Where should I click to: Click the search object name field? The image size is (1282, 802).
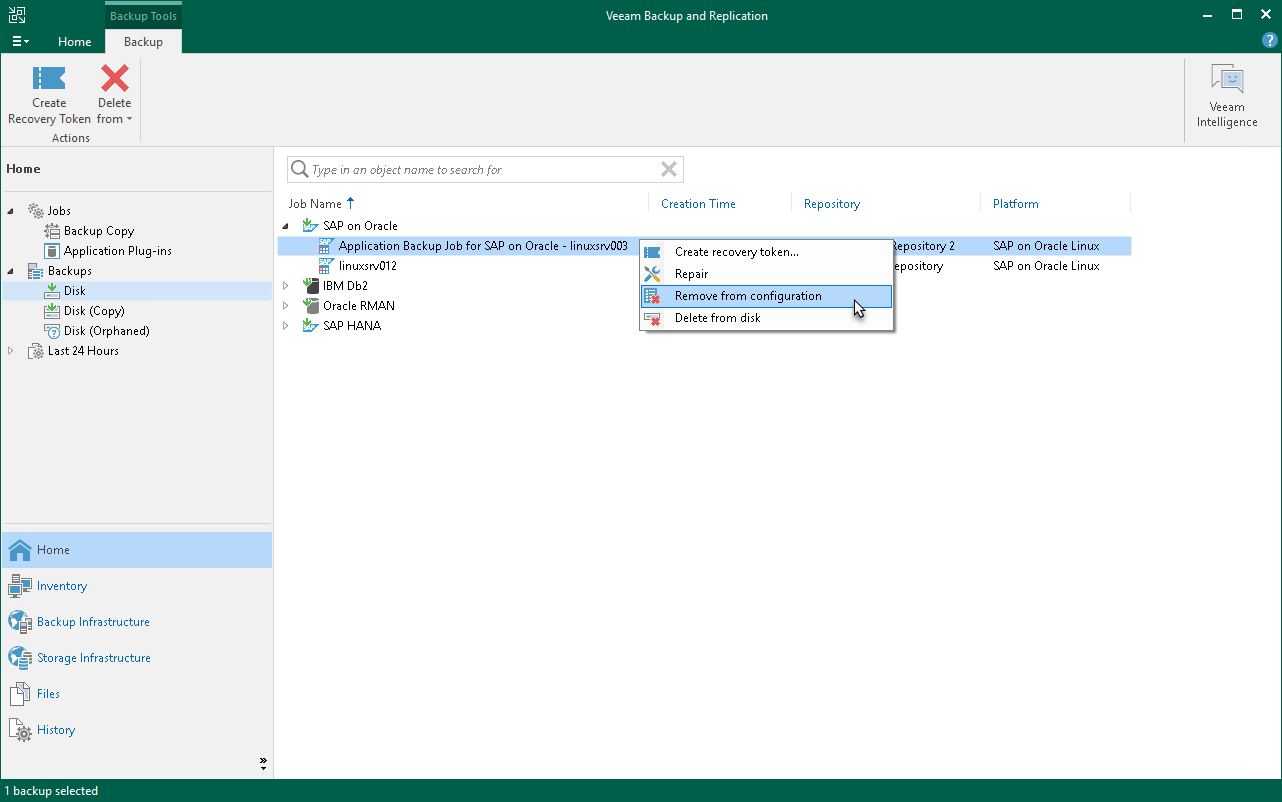coord(483,170)
